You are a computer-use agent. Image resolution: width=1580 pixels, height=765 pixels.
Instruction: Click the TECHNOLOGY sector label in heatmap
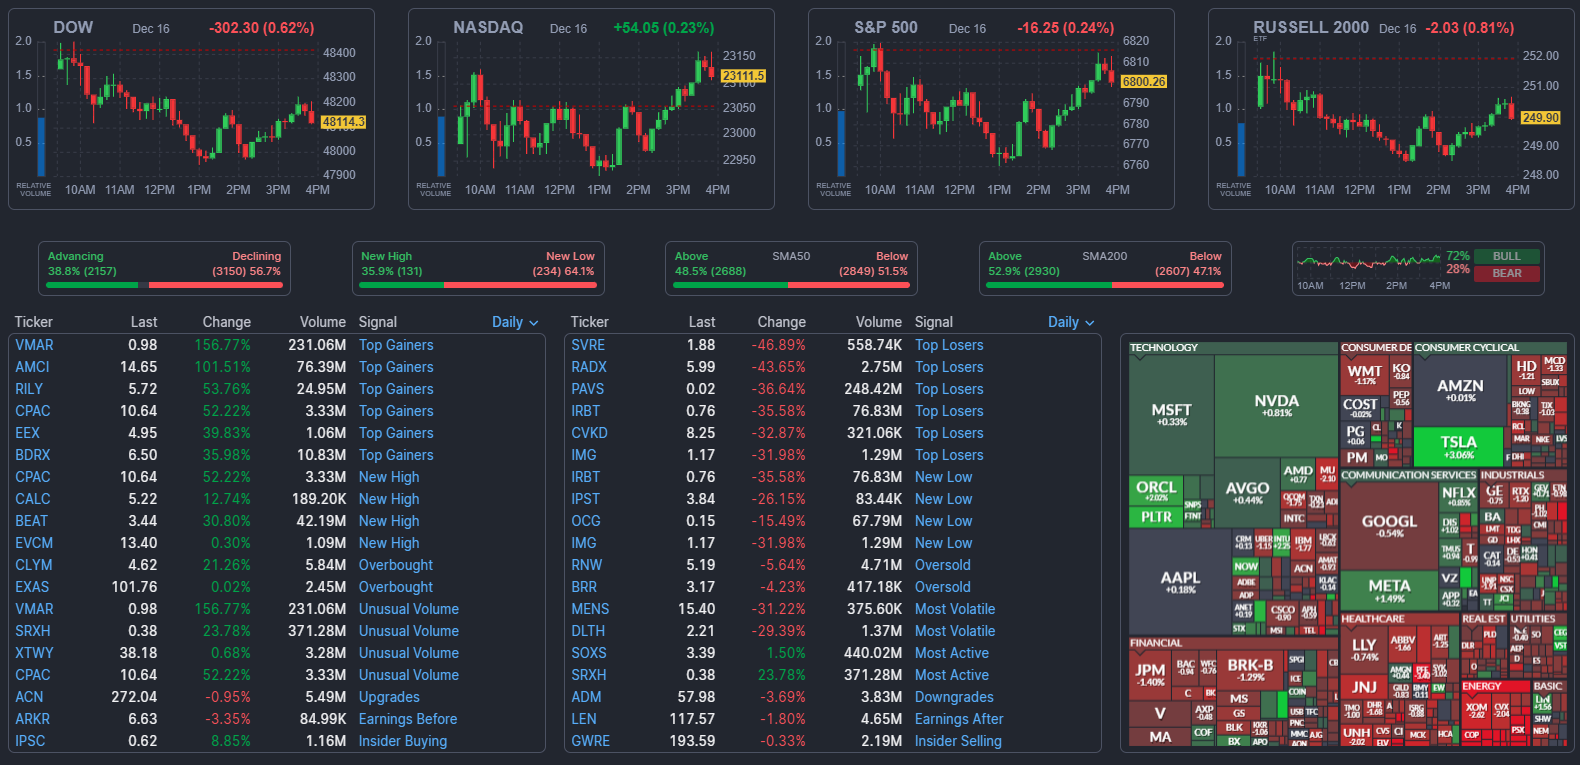pyautogui.click(x=1164, y=348)
